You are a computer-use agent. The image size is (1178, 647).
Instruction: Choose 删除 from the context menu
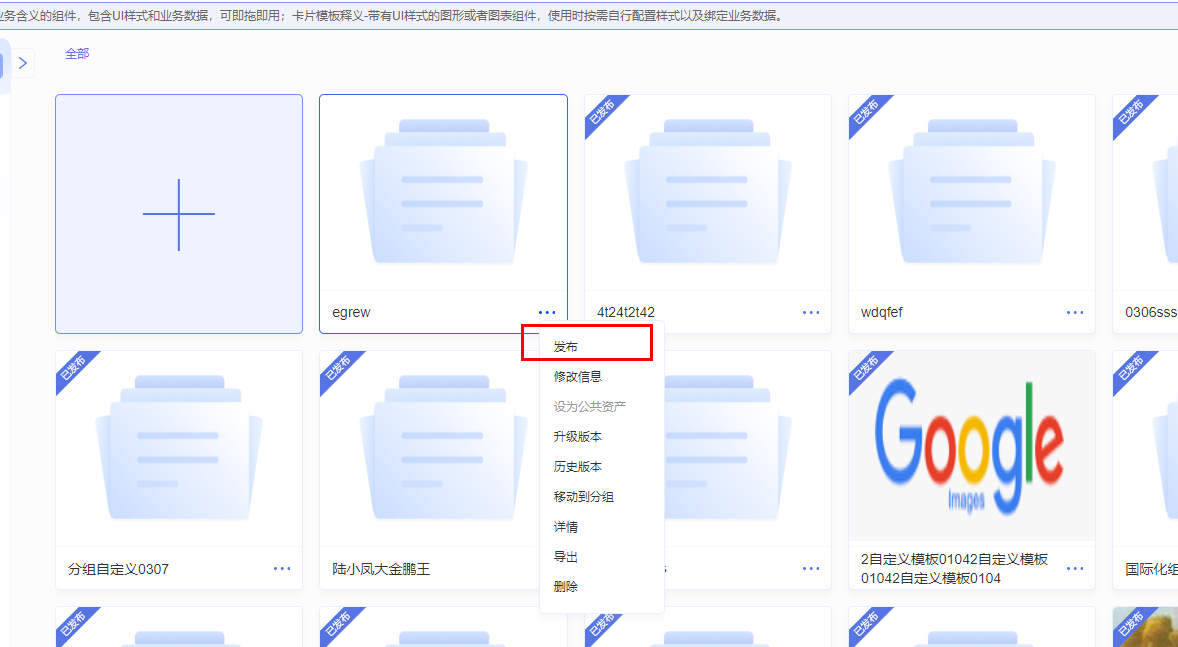tap(566, 587)
